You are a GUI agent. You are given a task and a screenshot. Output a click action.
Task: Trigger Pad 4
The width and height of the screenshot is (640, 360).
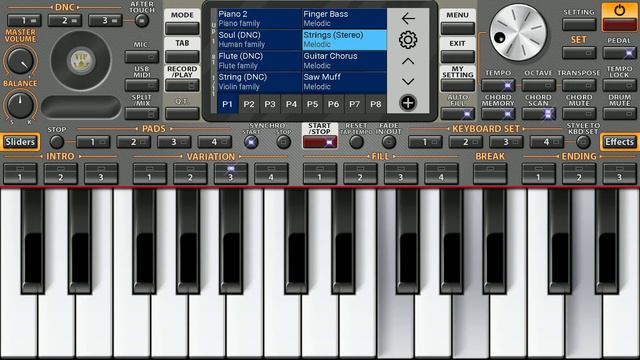click(x=214, y=142)
